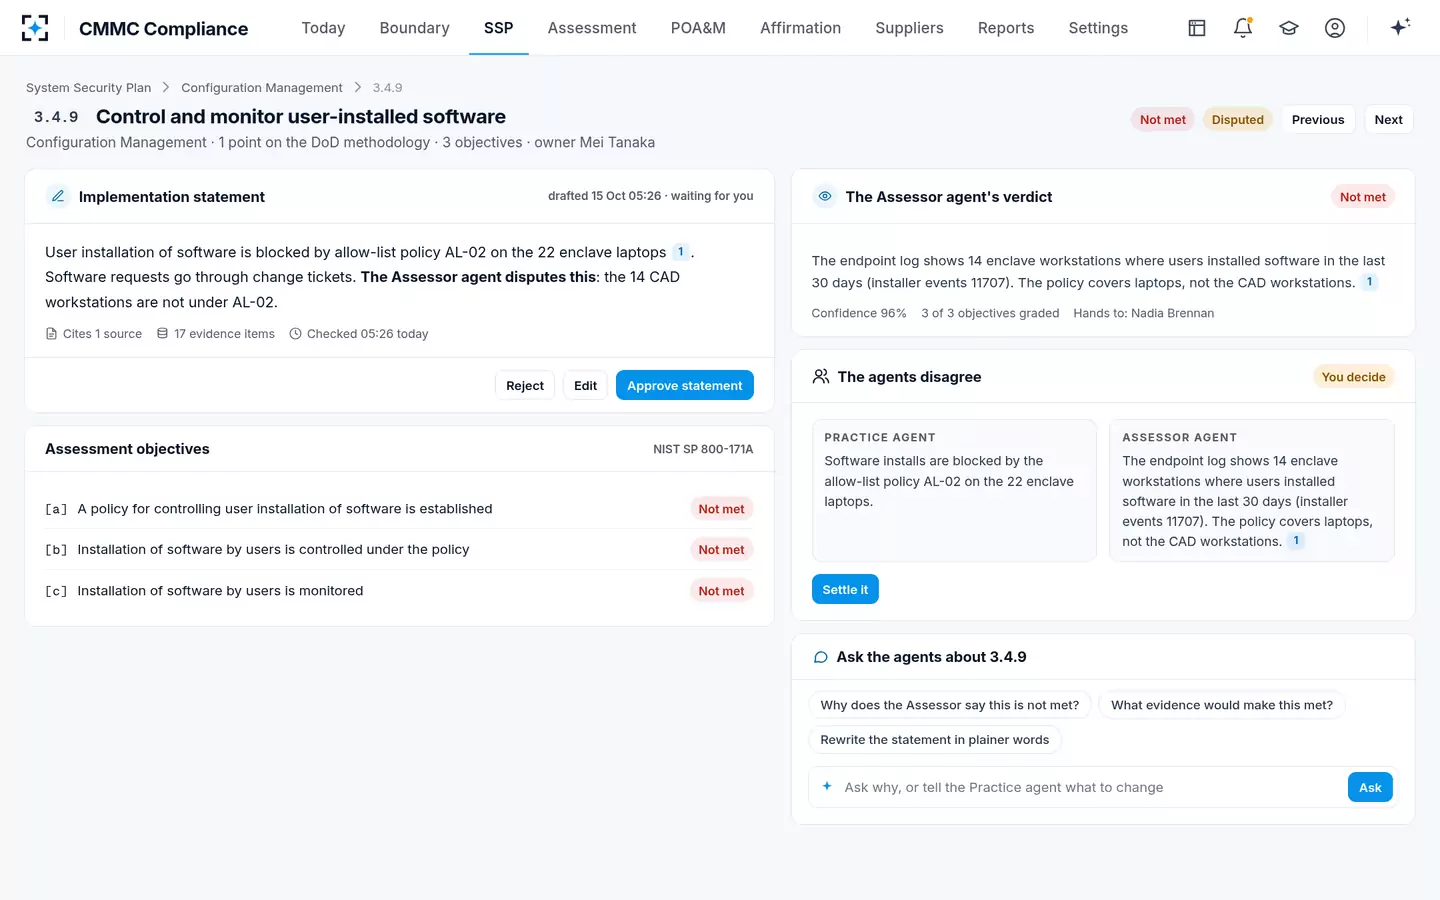Choose 'Rewrite the statement in plainer words'

pyautogui.click(x=935, y=740)
